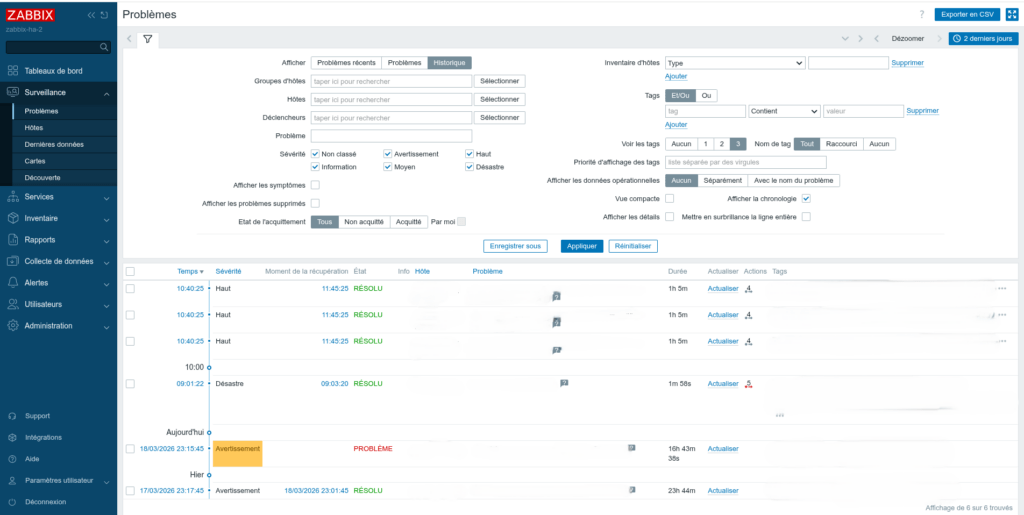Viewport: 1024px width, 515px height.
Task: Click the Alertes bell icon
Action: point(13,283)
